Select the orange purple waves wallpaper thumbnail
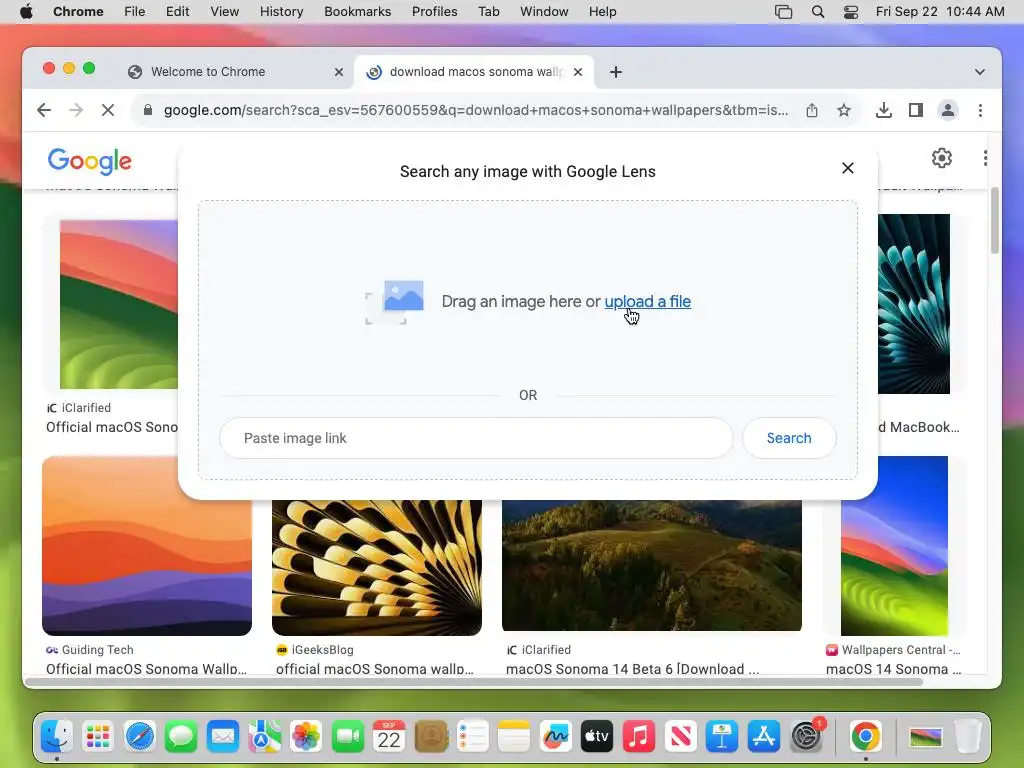The height and width of the screenshot is (768, 1024). (x=147, y=546)
